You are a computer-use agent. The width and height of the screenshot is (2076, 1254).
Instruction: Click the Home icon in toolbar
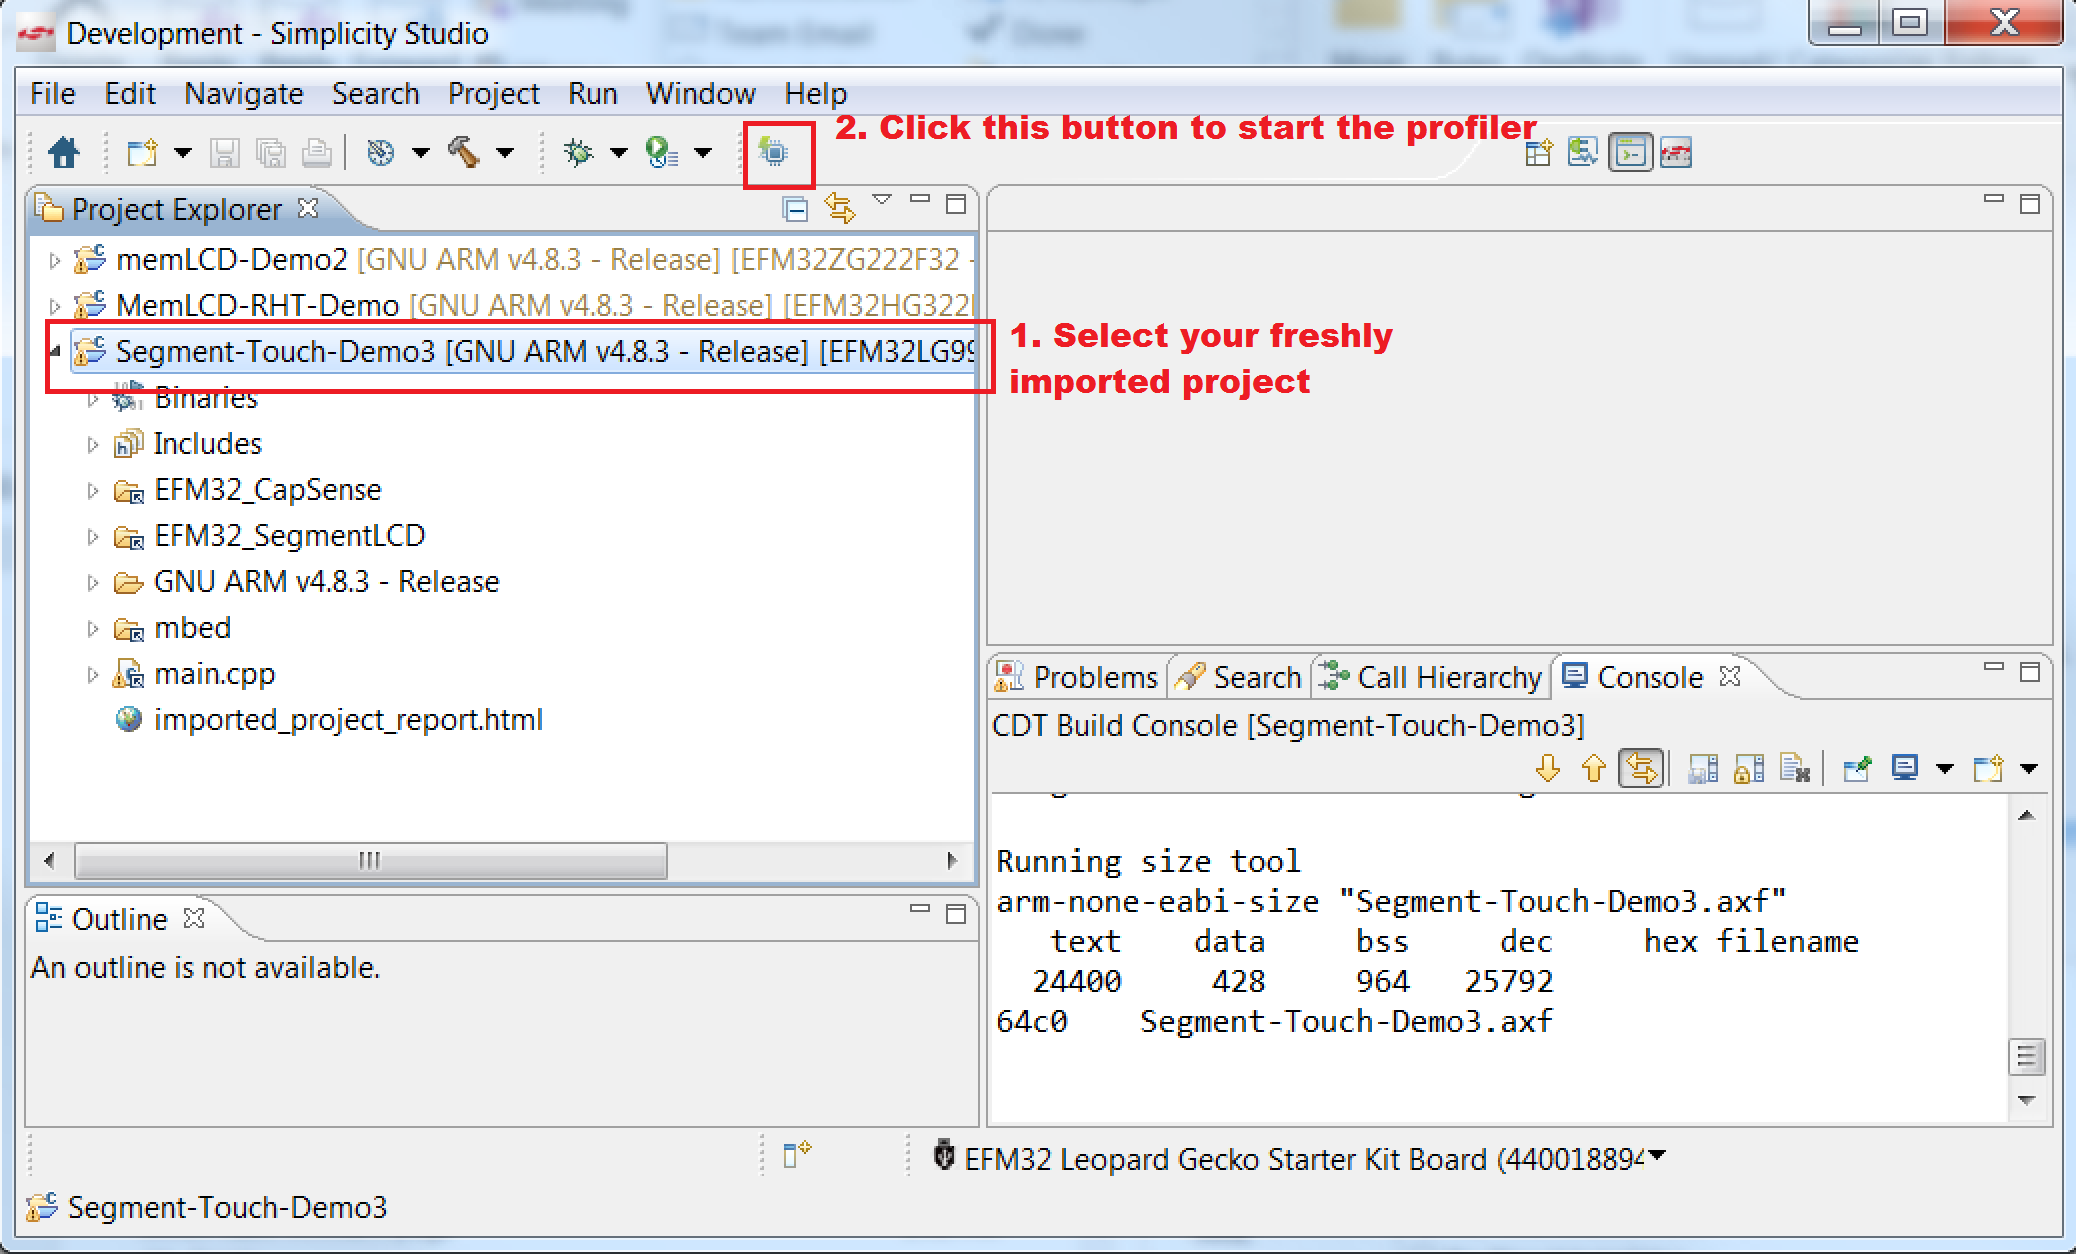click(64, 153)
